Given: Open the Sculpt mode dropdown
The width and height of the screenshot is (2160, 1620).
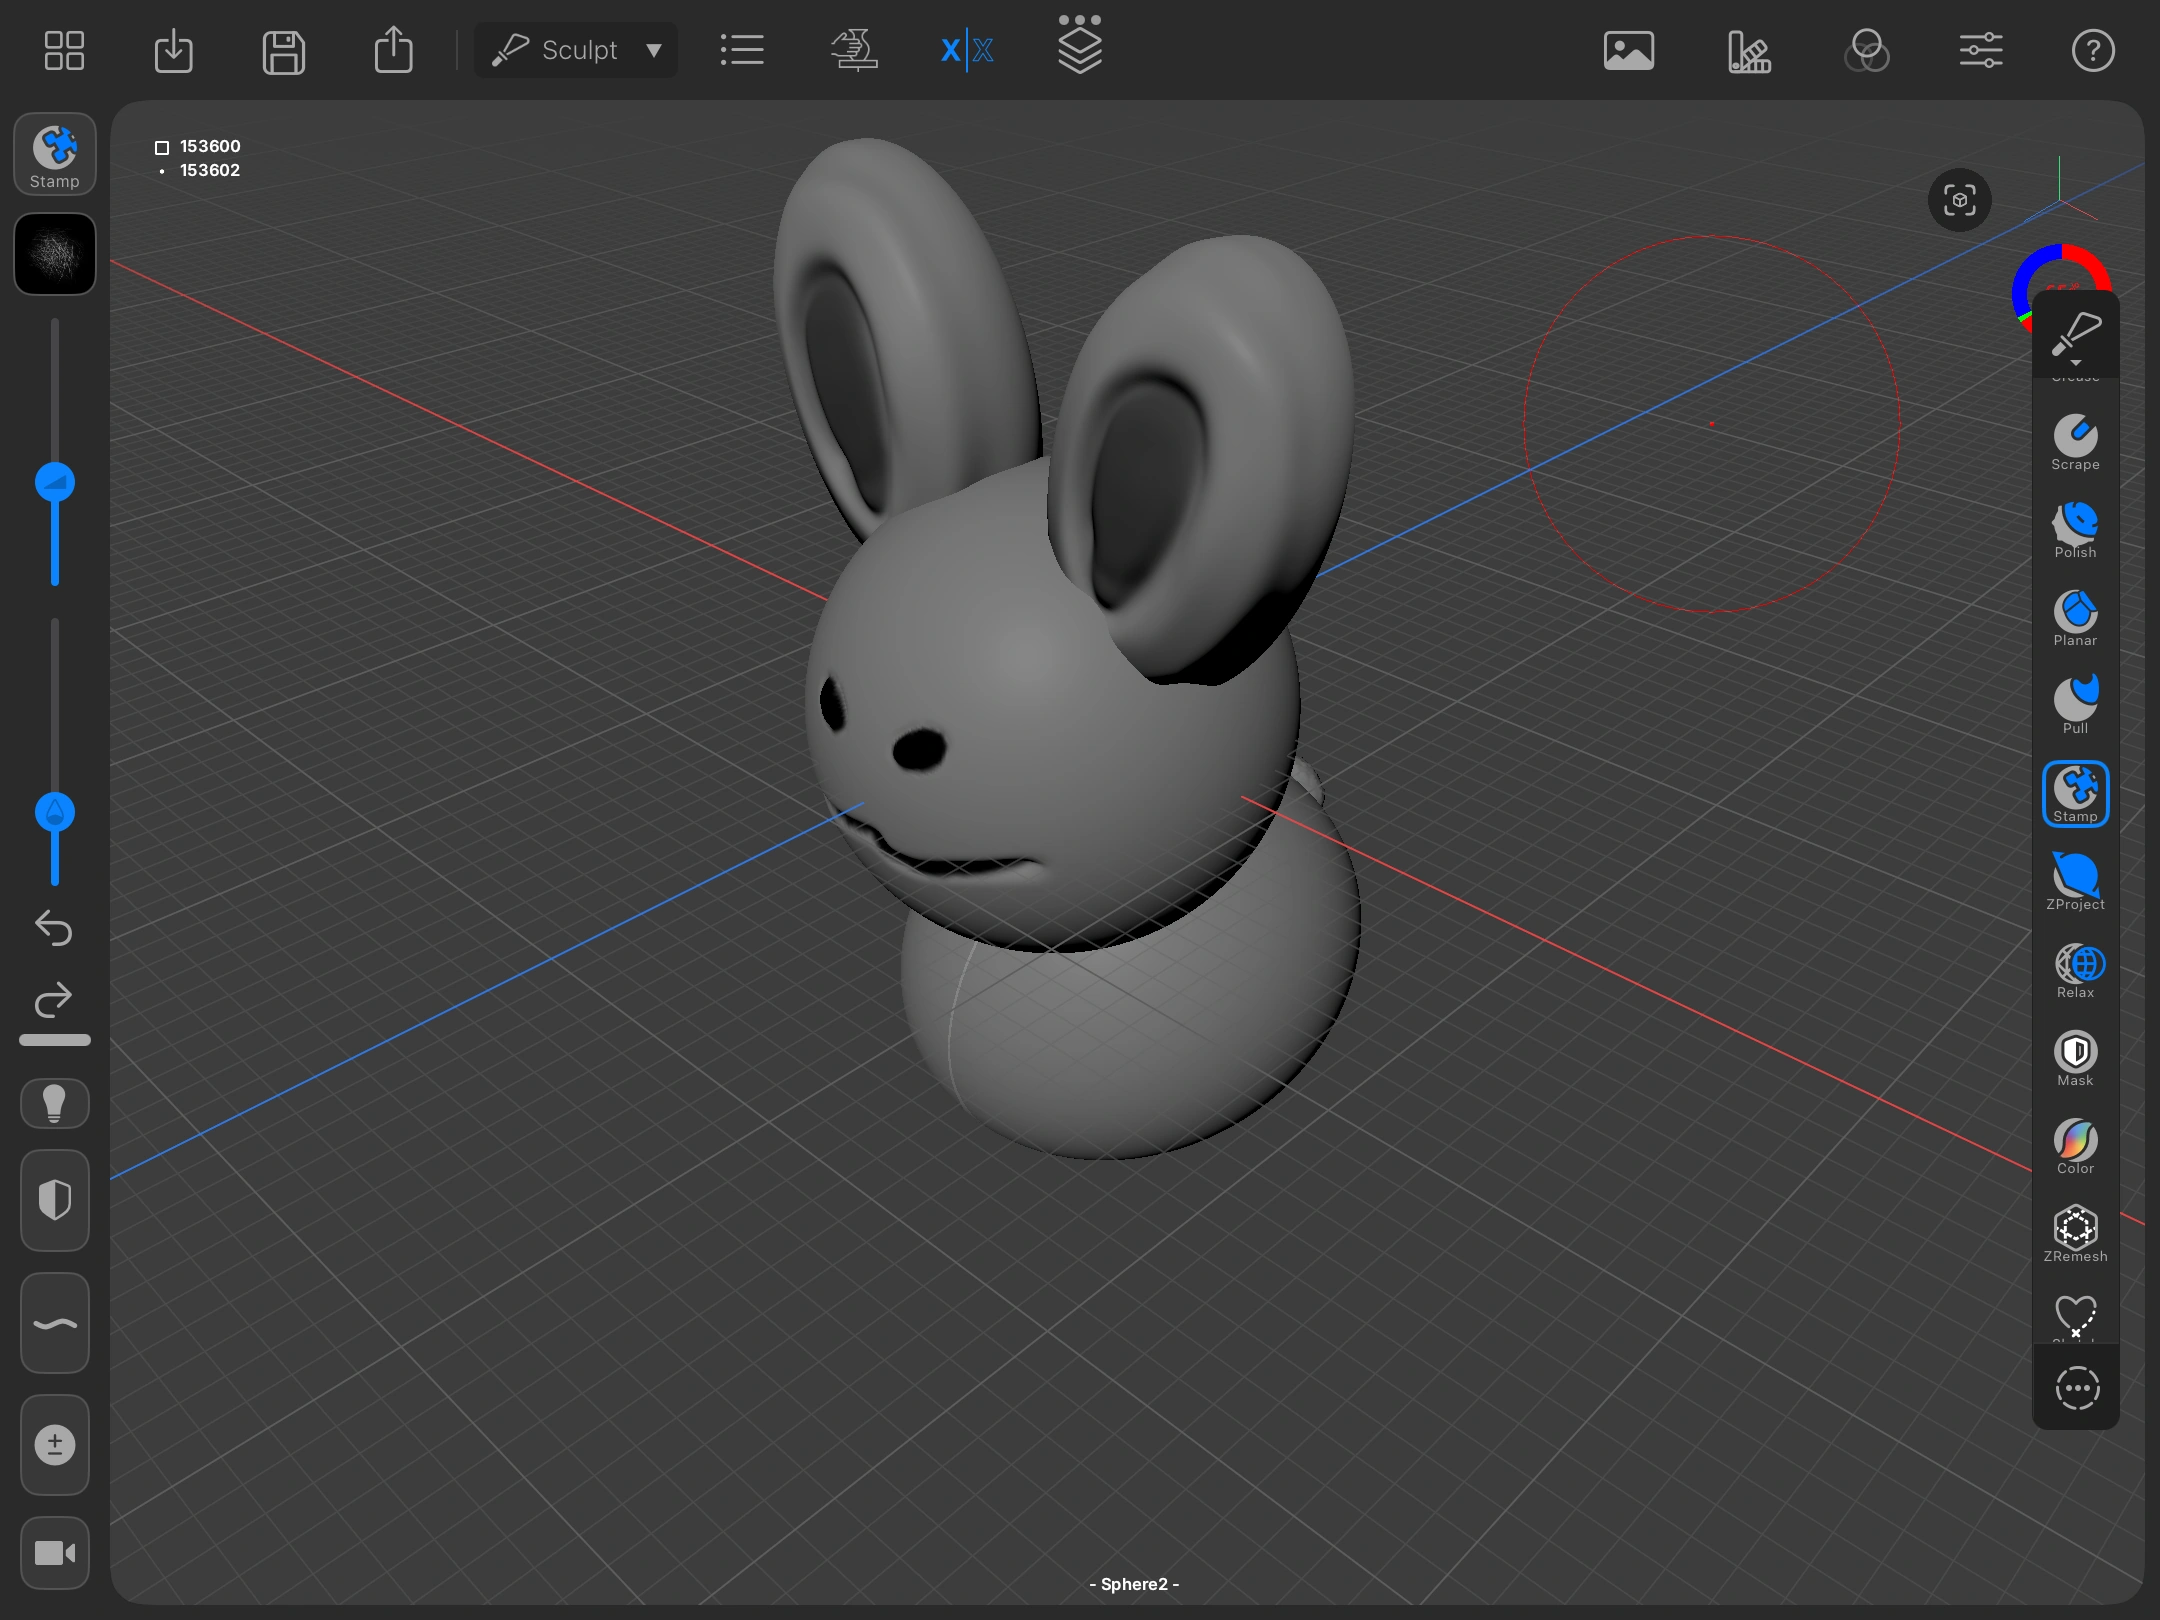Looking at the screenshot, I should (x=575, y=49).
